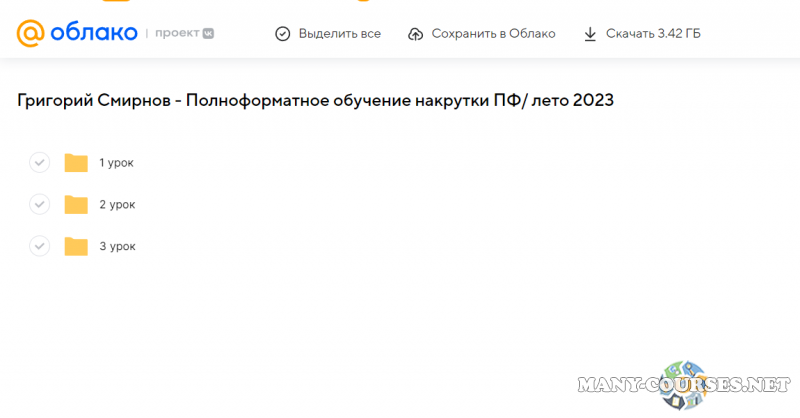Click the "3 урок" folder name
This screenshot has width=800, height=418.
[x=117, y=246]
